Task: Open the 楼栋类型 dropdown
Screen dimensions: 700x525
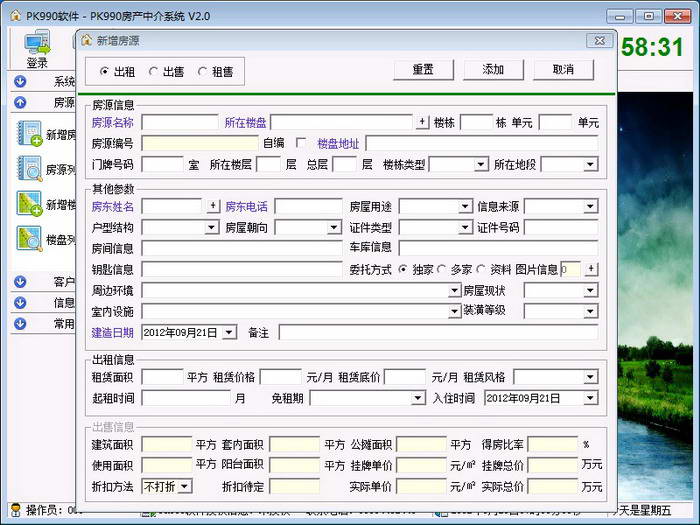Action: 480,164
